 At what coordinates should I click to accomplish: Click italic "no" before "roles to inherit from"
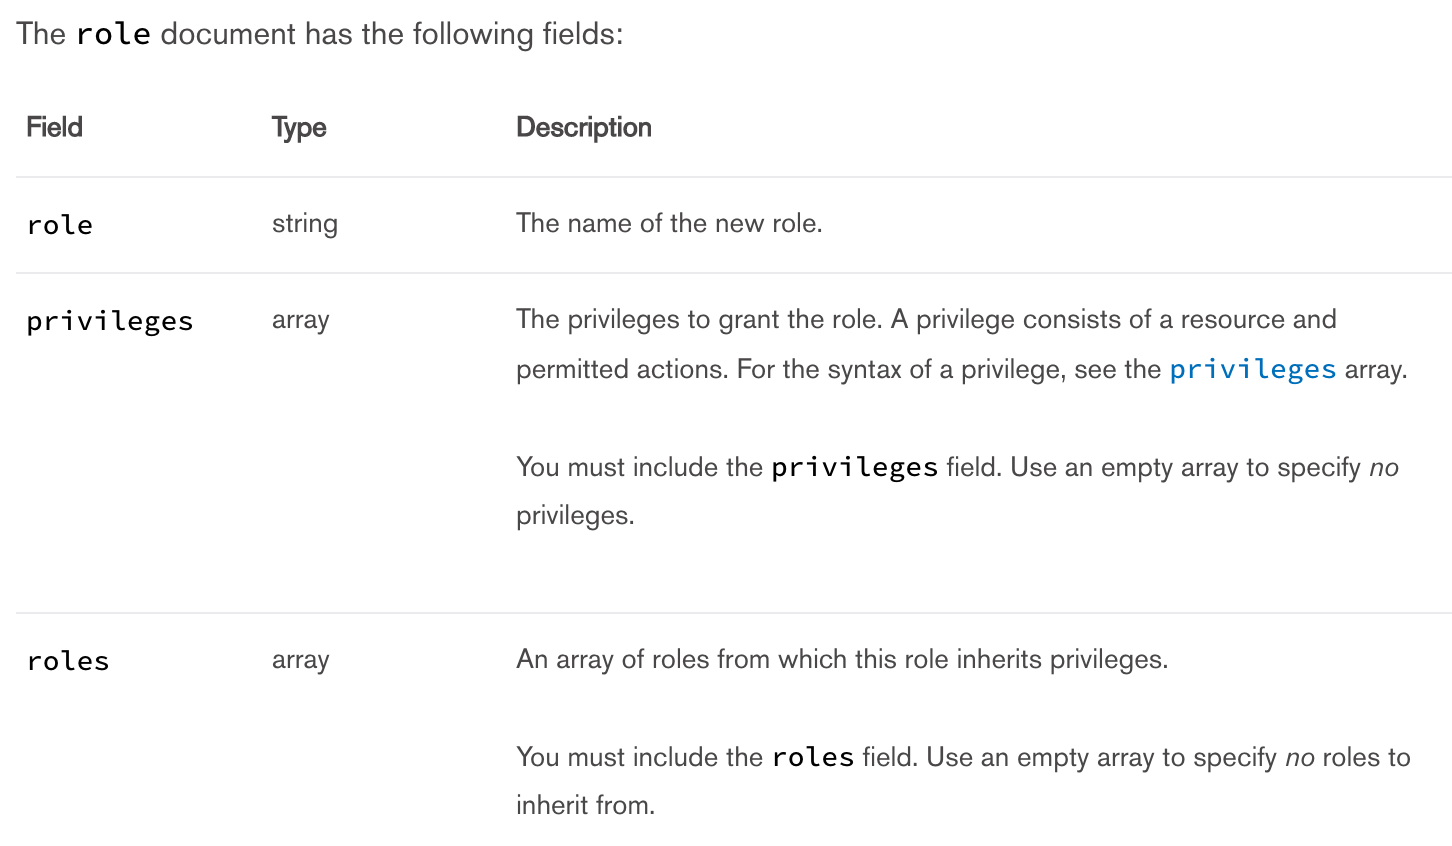click(x=1299, y=758)
